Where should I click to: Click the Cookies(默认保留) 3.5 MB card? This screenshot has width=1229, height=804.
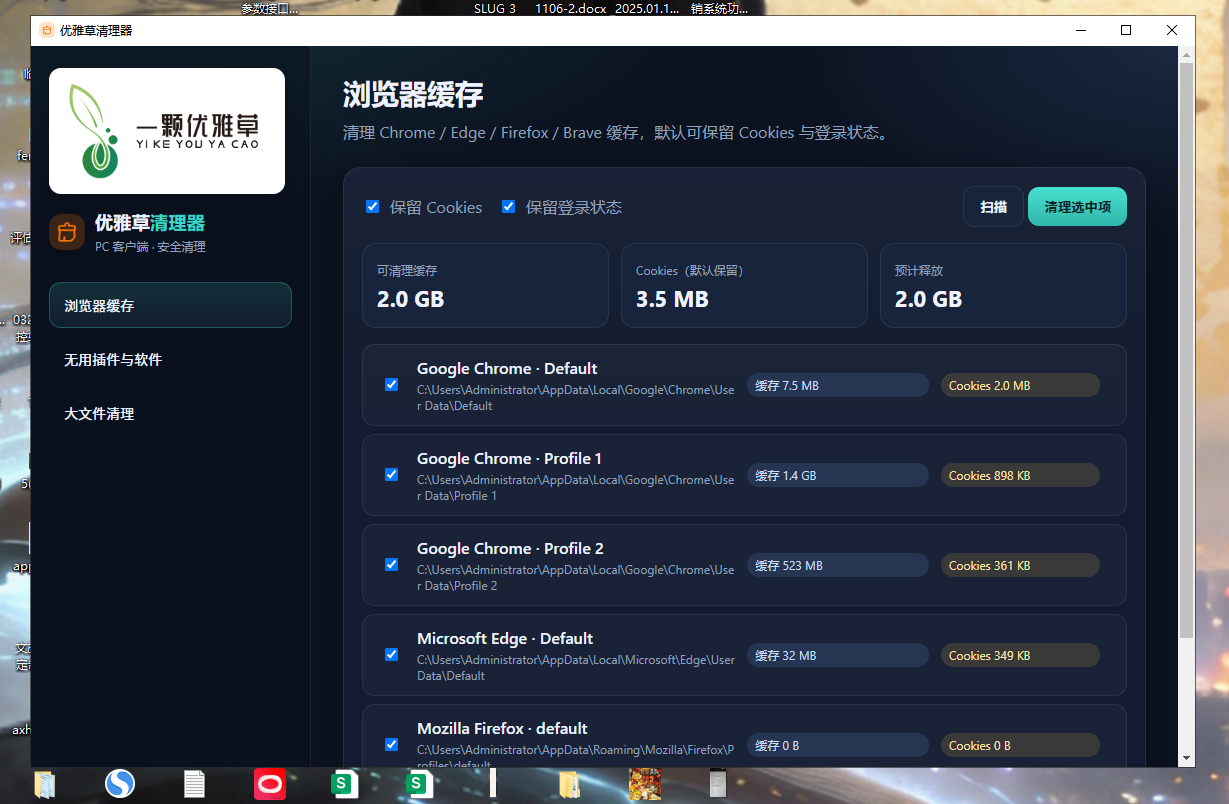[x=744, y=285]
